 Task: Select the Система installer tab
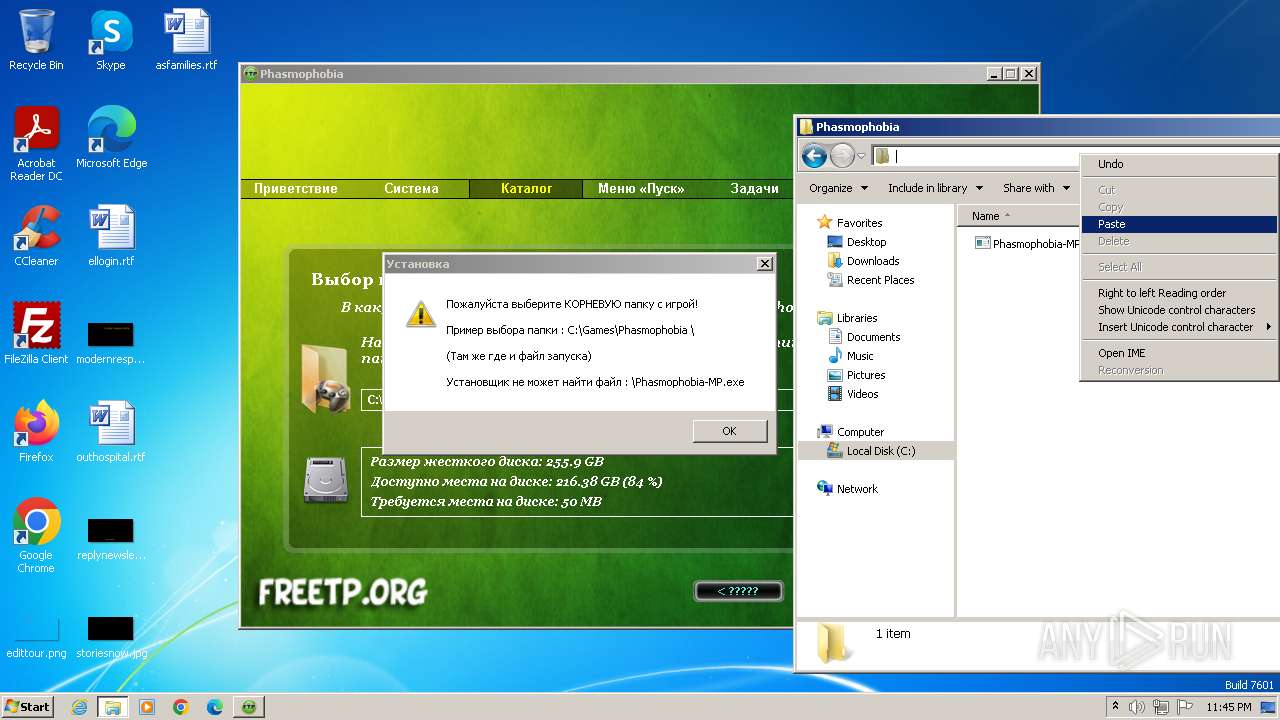point(411,188)
